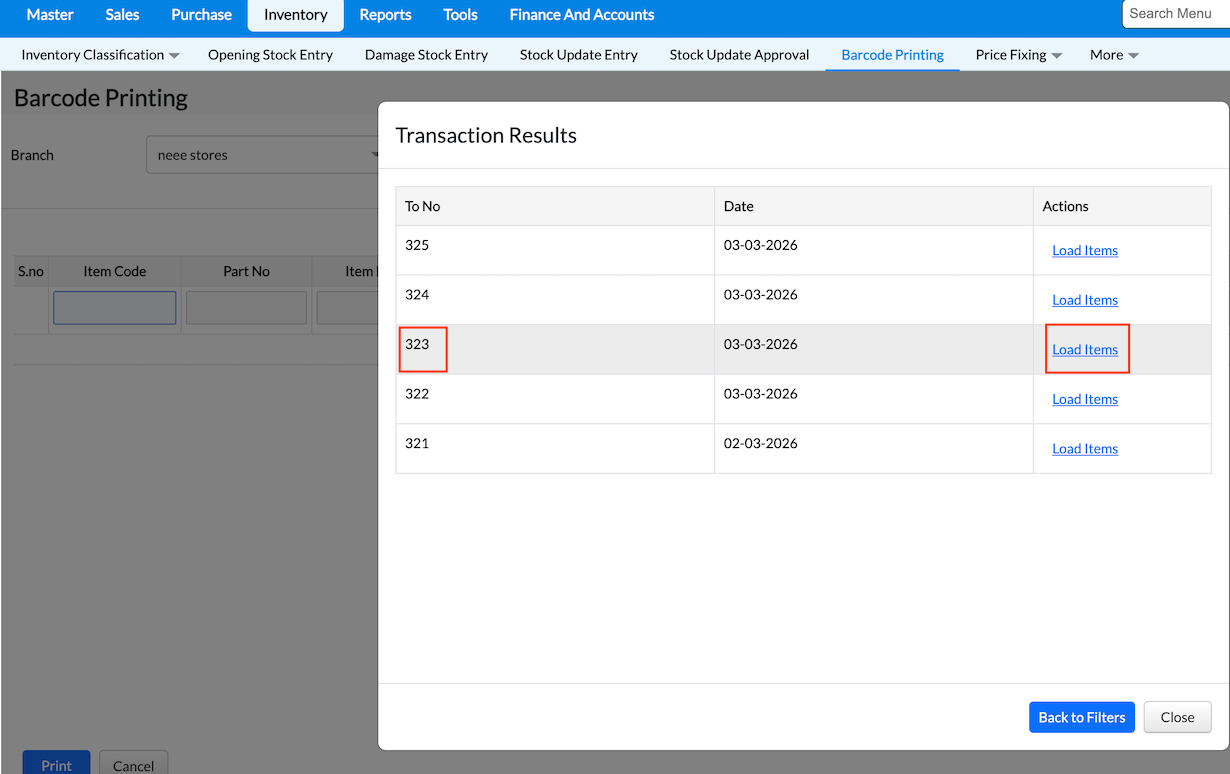Click the Item Code input field

(x=115, y=308)
